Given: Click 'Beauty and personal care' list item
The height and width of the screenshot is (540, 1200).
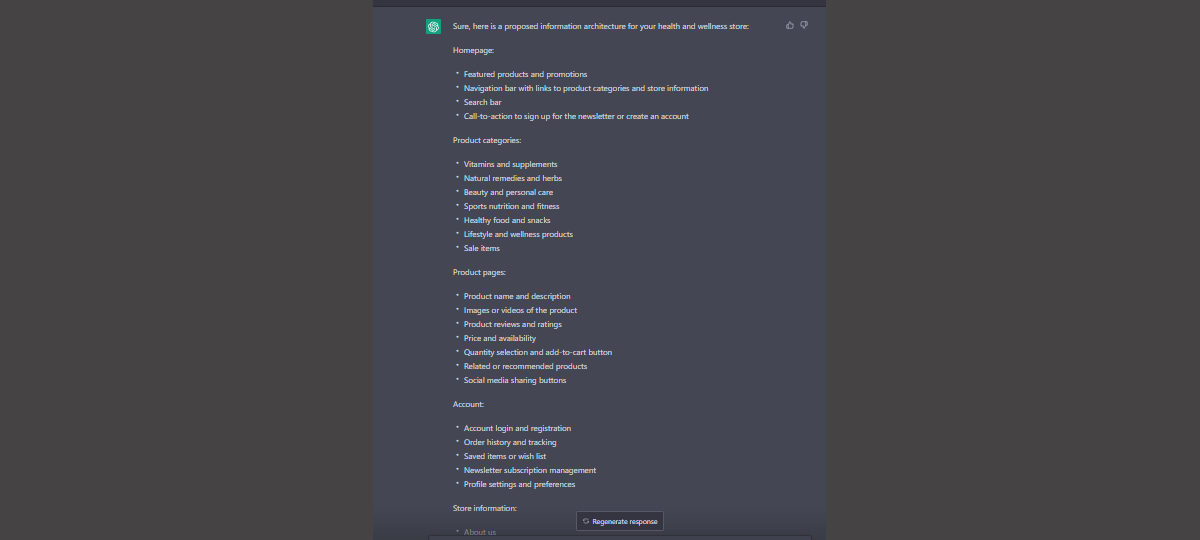Looking at the screenshot, I should tap(508, 192).
